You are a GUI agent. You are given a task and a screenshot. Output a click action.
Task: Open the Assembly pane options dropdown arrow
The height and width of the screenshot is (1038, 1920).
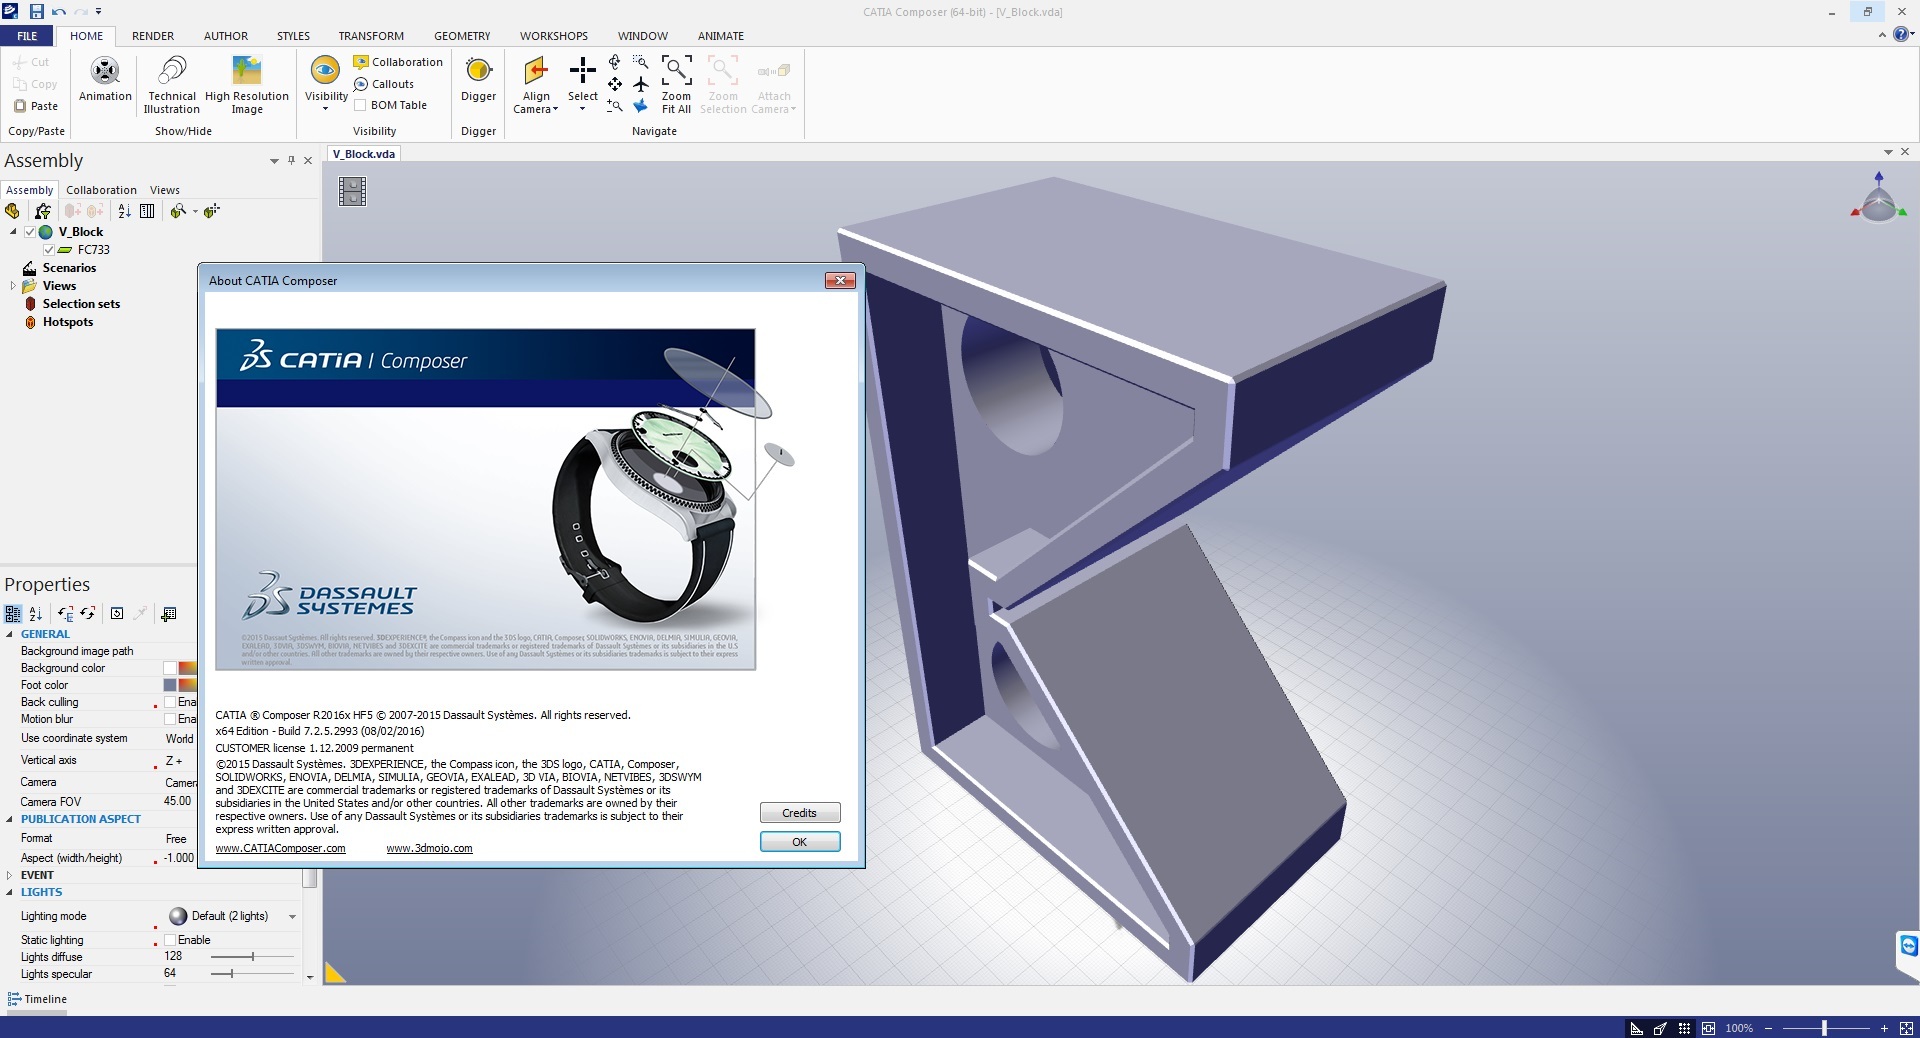274,161
